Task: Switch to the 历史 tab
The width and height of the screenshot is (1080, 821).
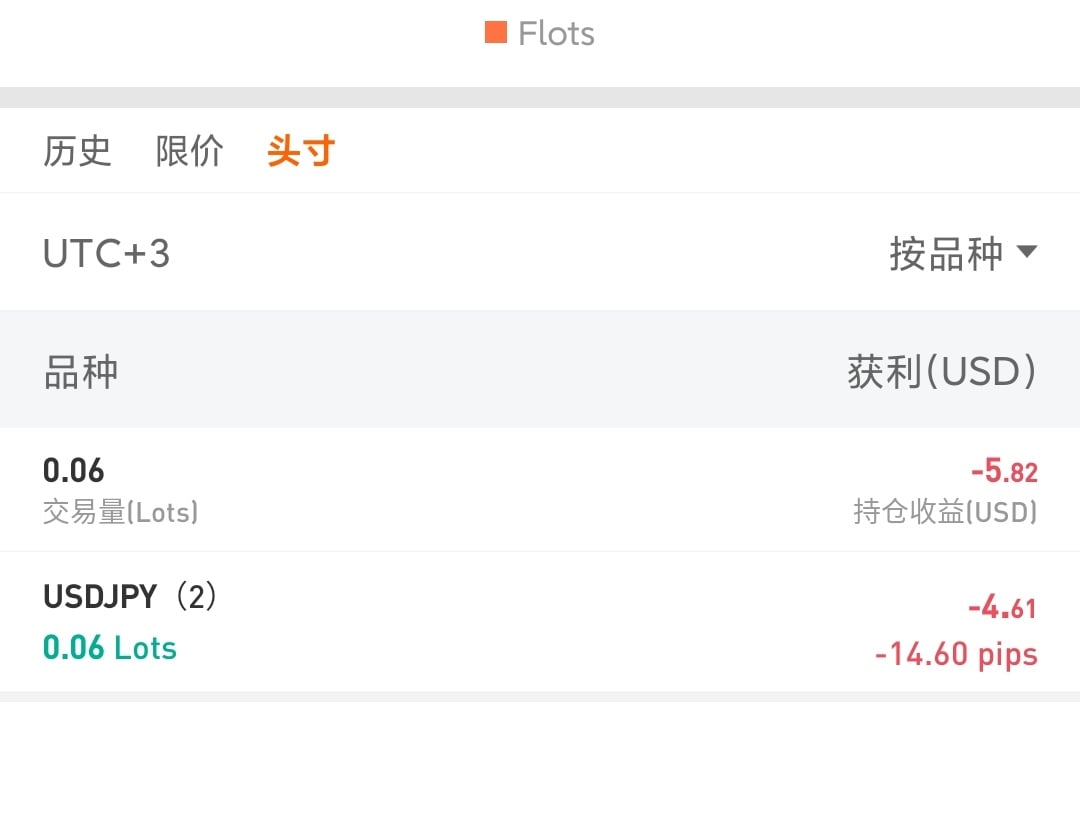Action: click(x=77, y=151)
